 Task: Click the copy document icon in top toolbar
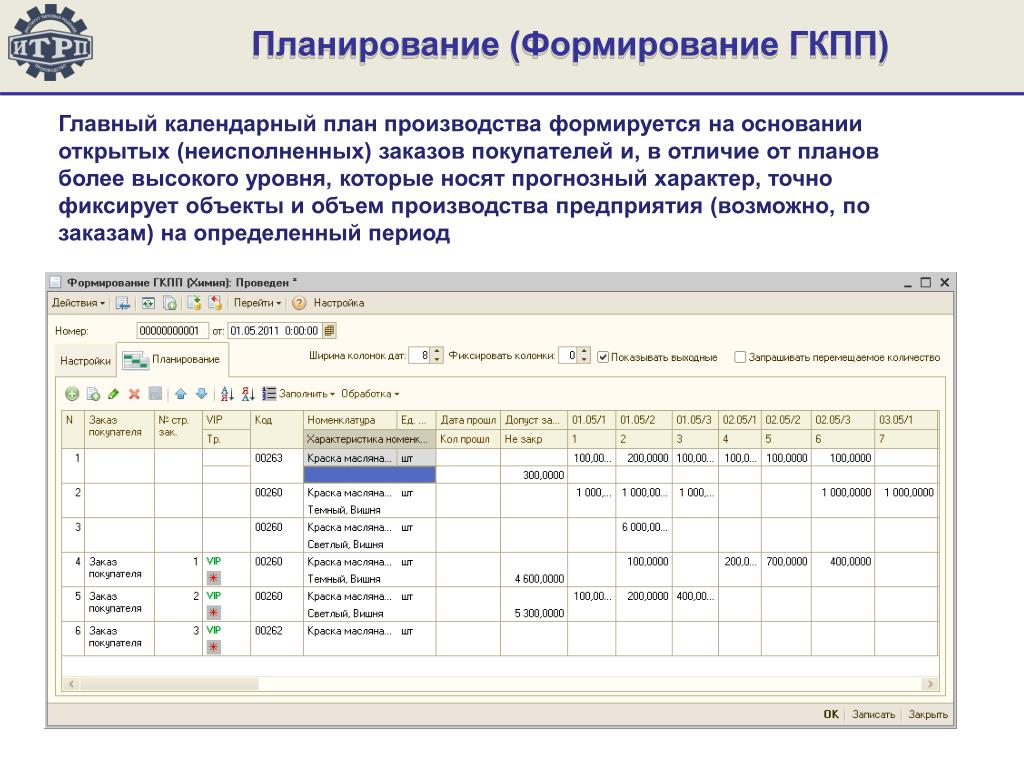pos(169,303)
